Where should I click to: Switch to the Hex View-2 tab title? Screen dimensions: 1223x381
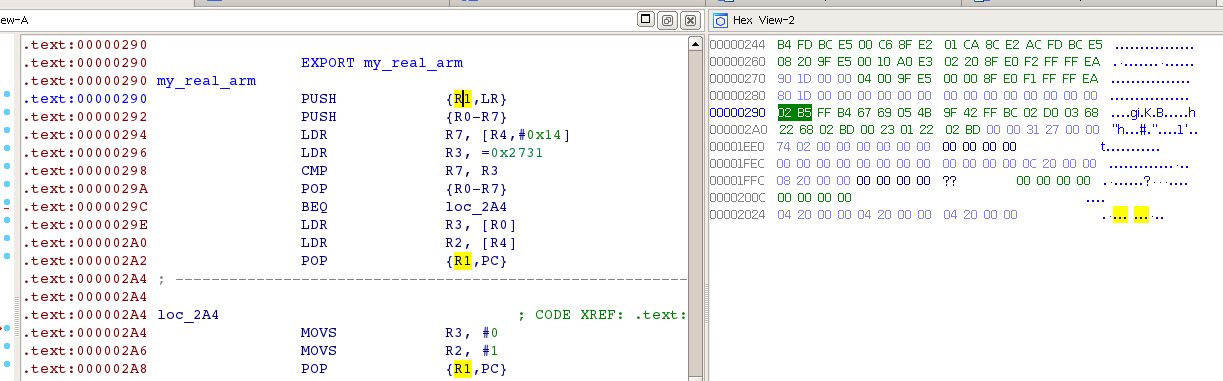pos(763,20)
